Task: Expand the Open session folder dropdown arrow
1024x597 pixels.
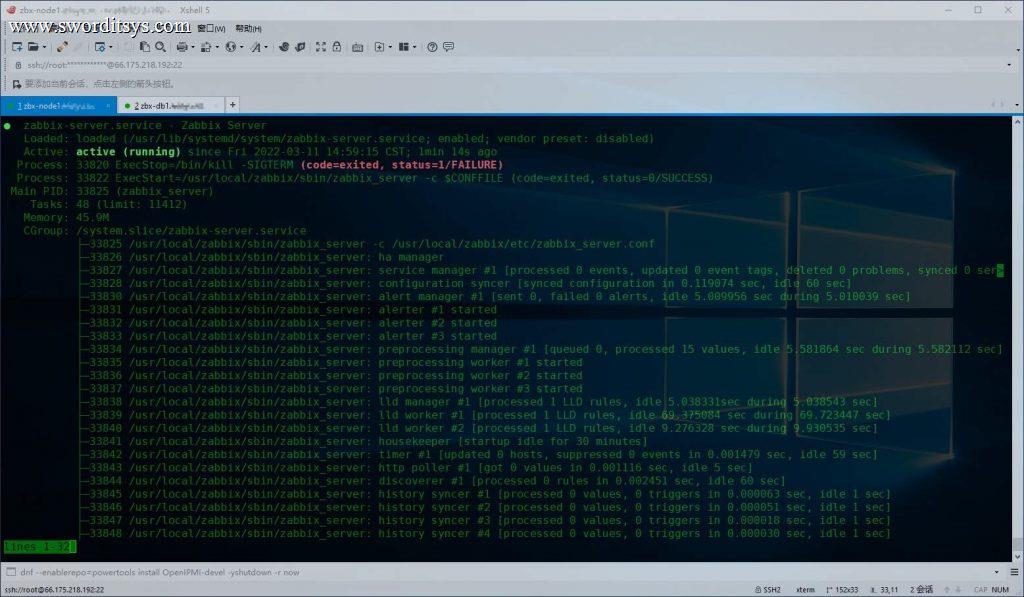Action: [44, 47]
